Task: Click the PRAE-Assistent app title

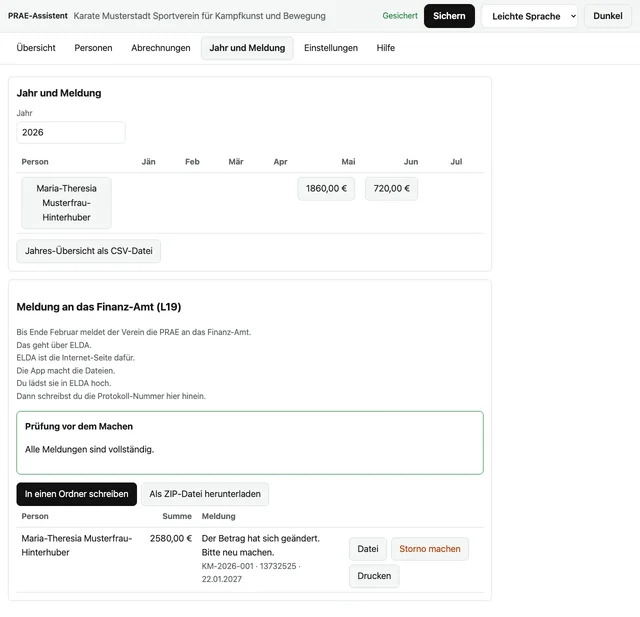Action: pos(38,16)
